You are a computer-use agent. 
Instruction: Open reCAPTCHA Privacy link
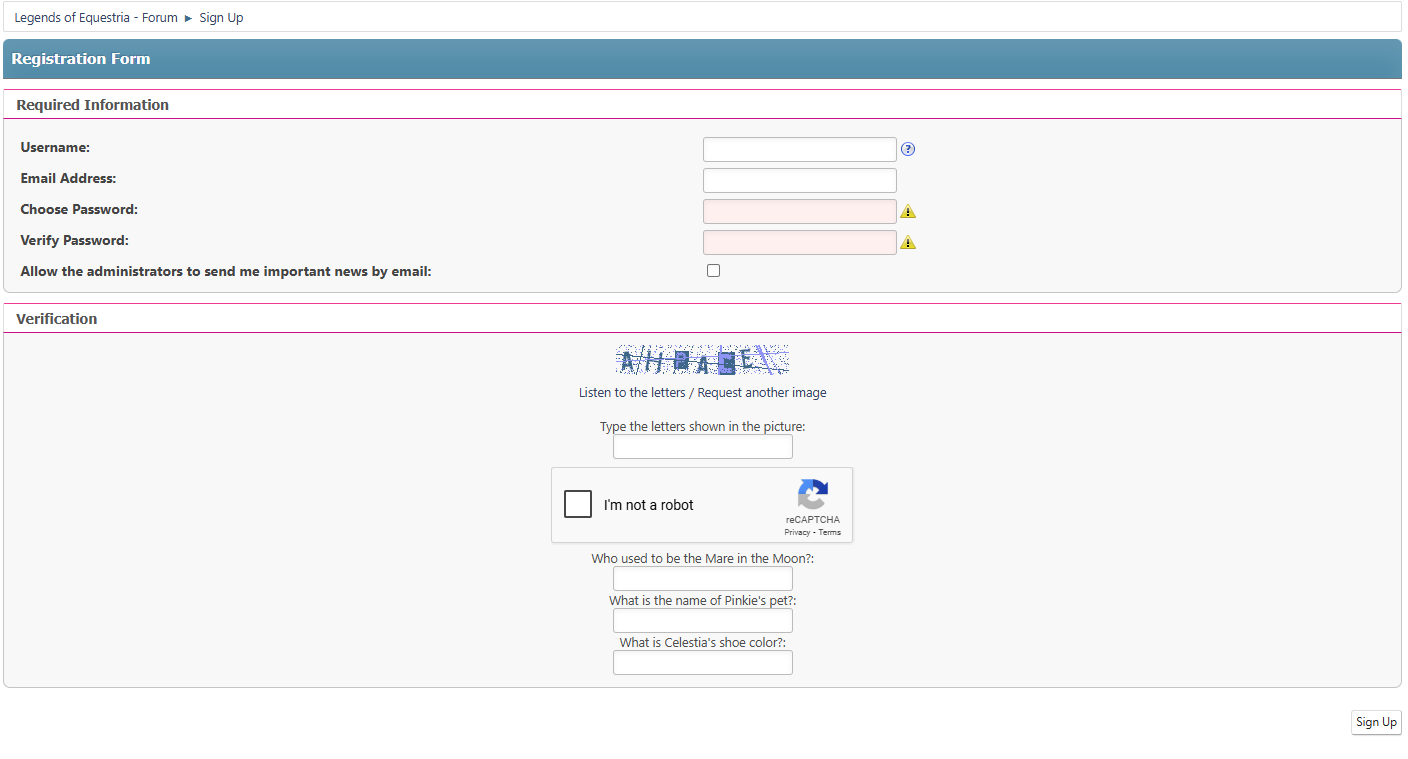tap(797, 532)
